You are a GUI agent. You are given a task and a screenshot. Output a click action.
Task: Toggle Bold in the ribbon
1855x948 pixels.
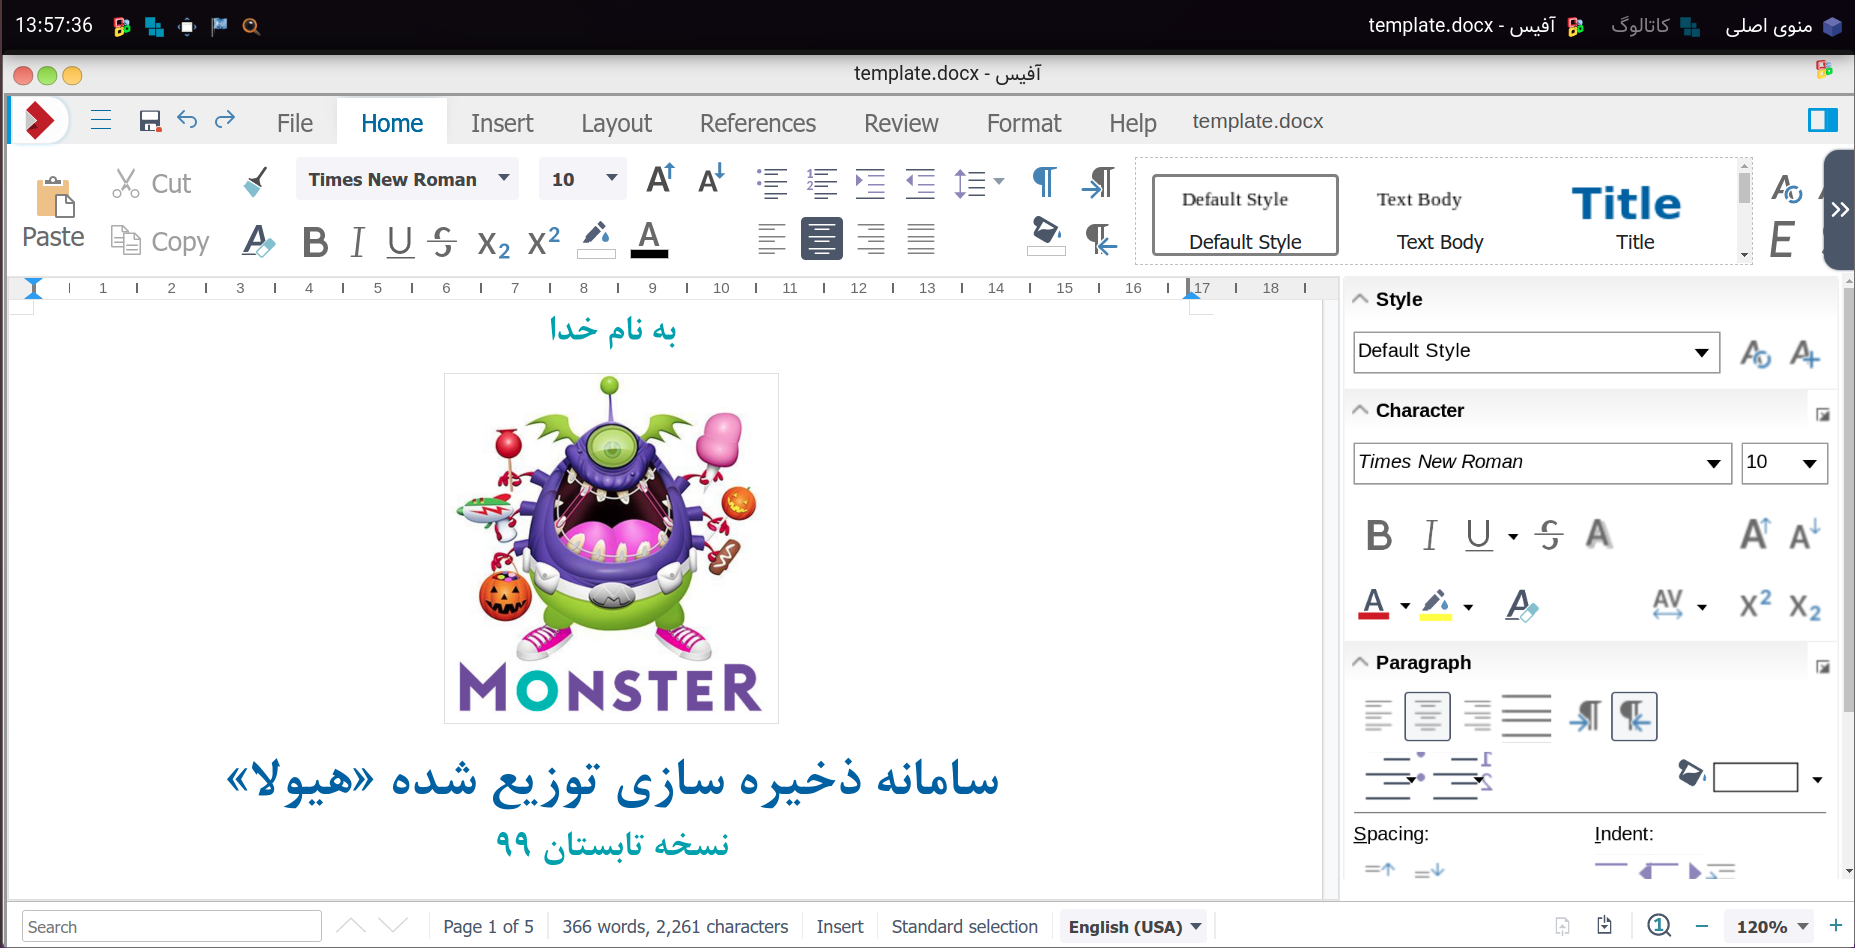(315, 241)
